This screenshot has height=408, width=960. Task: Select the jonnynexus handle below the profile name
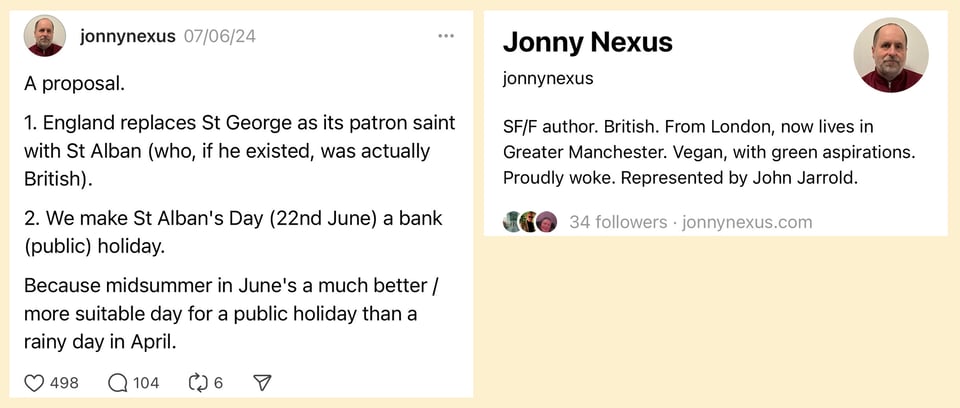tap(548, 78)
